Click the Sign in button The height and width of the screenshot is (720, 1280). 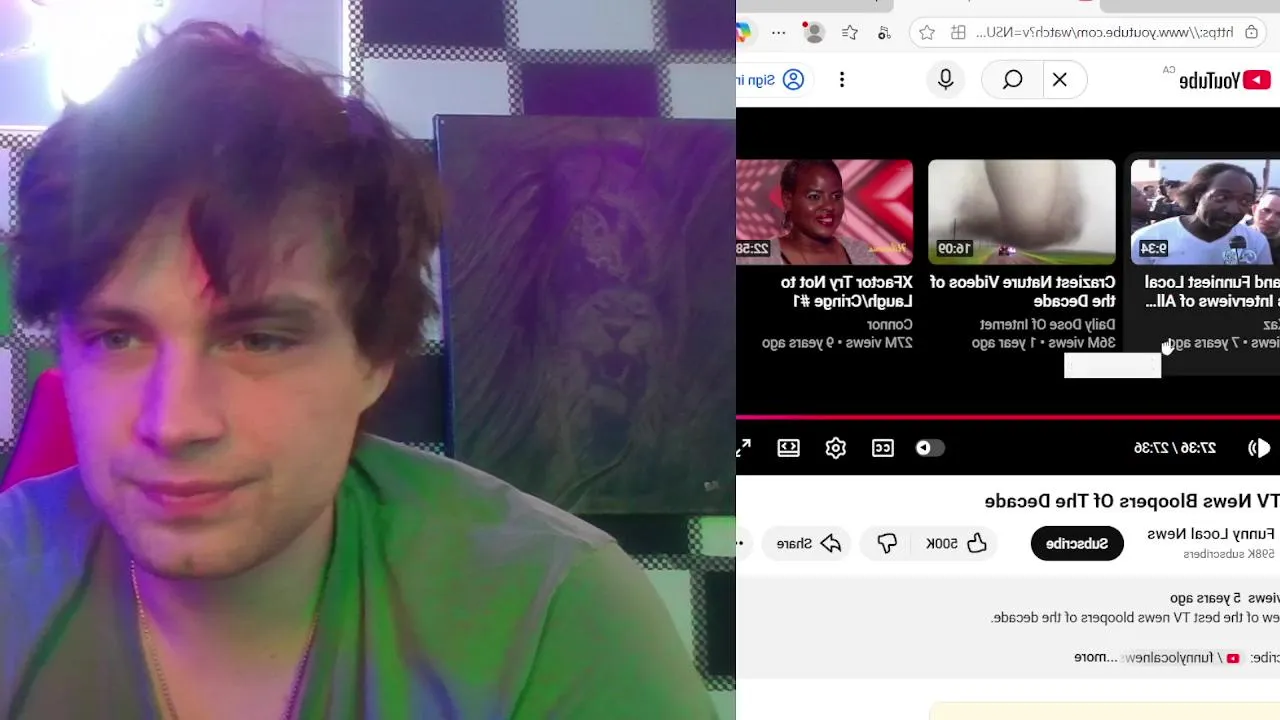[x=771, y=80]
